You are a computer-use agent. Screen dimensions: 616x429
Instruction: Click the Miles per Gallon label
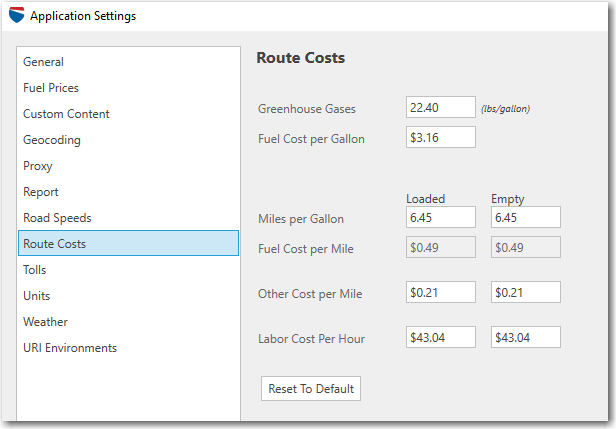301,219
